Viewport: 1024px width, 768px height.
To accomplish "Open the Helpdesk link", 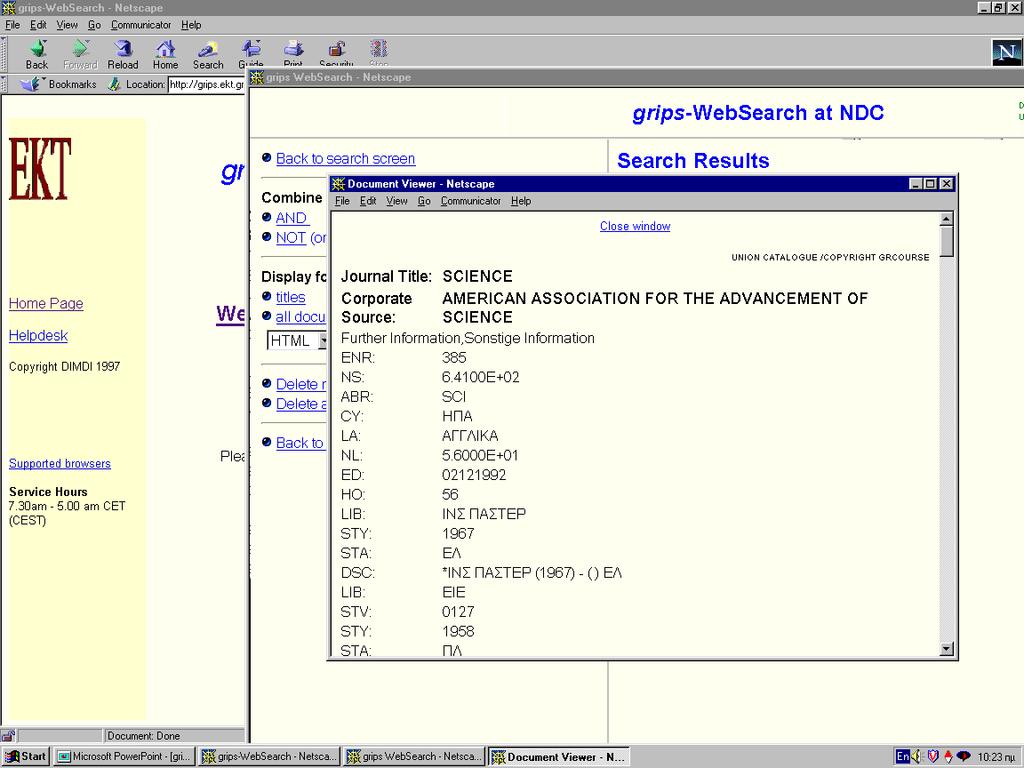I will [x=38, y=336].
